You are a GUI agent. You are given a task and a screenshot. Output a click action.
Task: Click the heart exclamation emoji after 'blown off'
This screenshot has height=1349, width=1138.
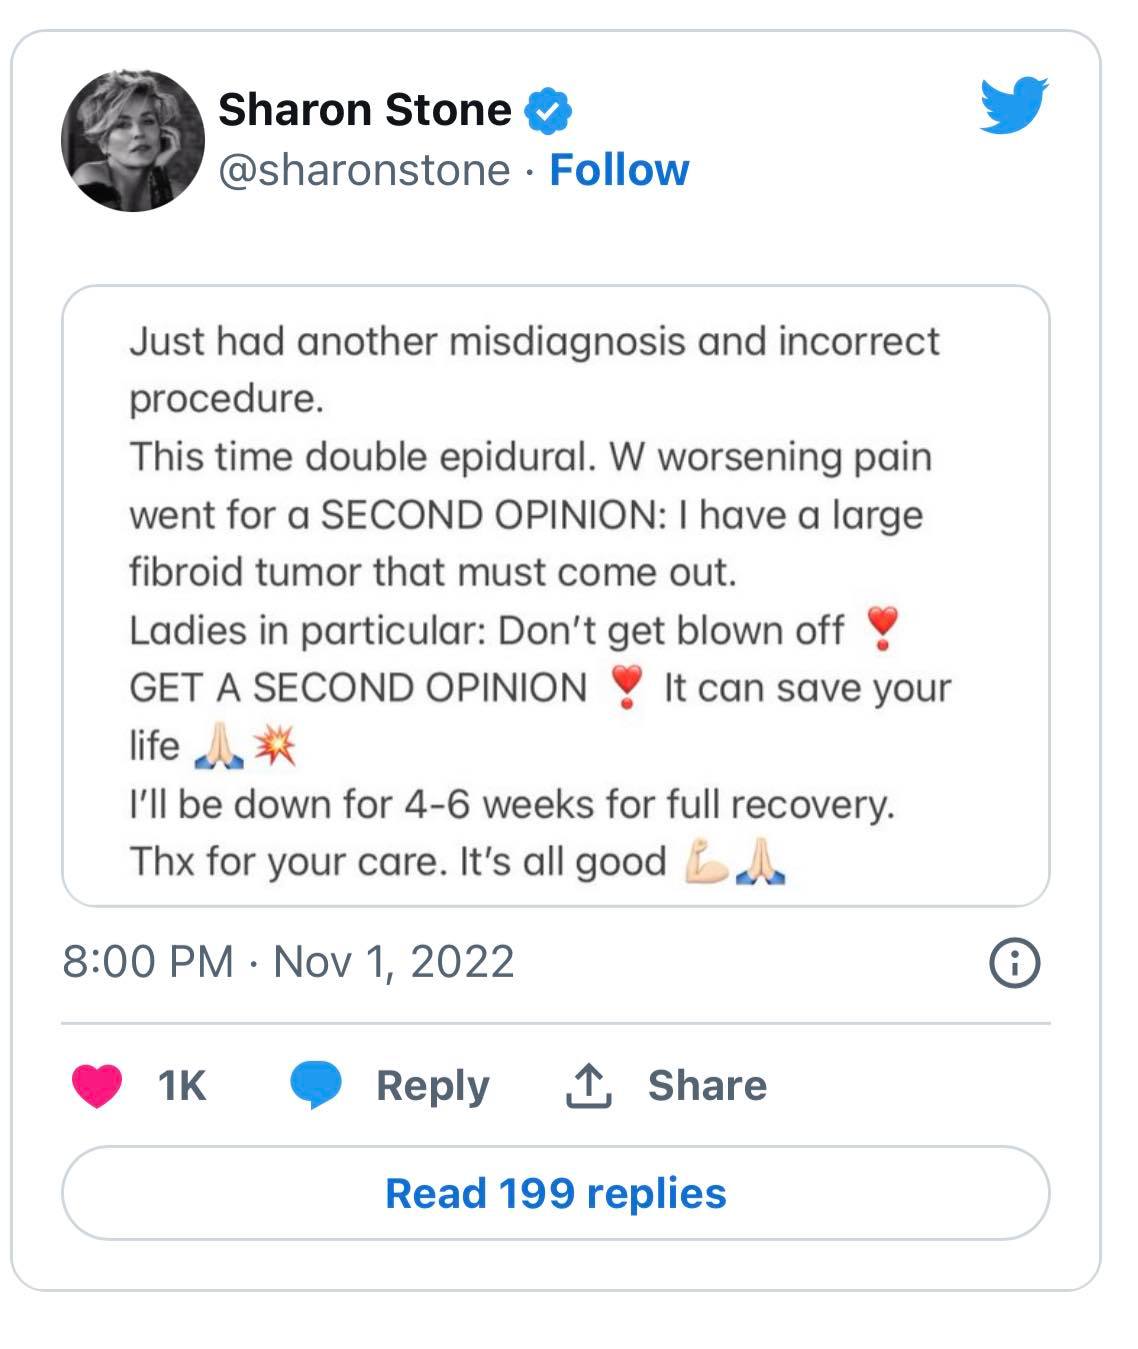882,631
